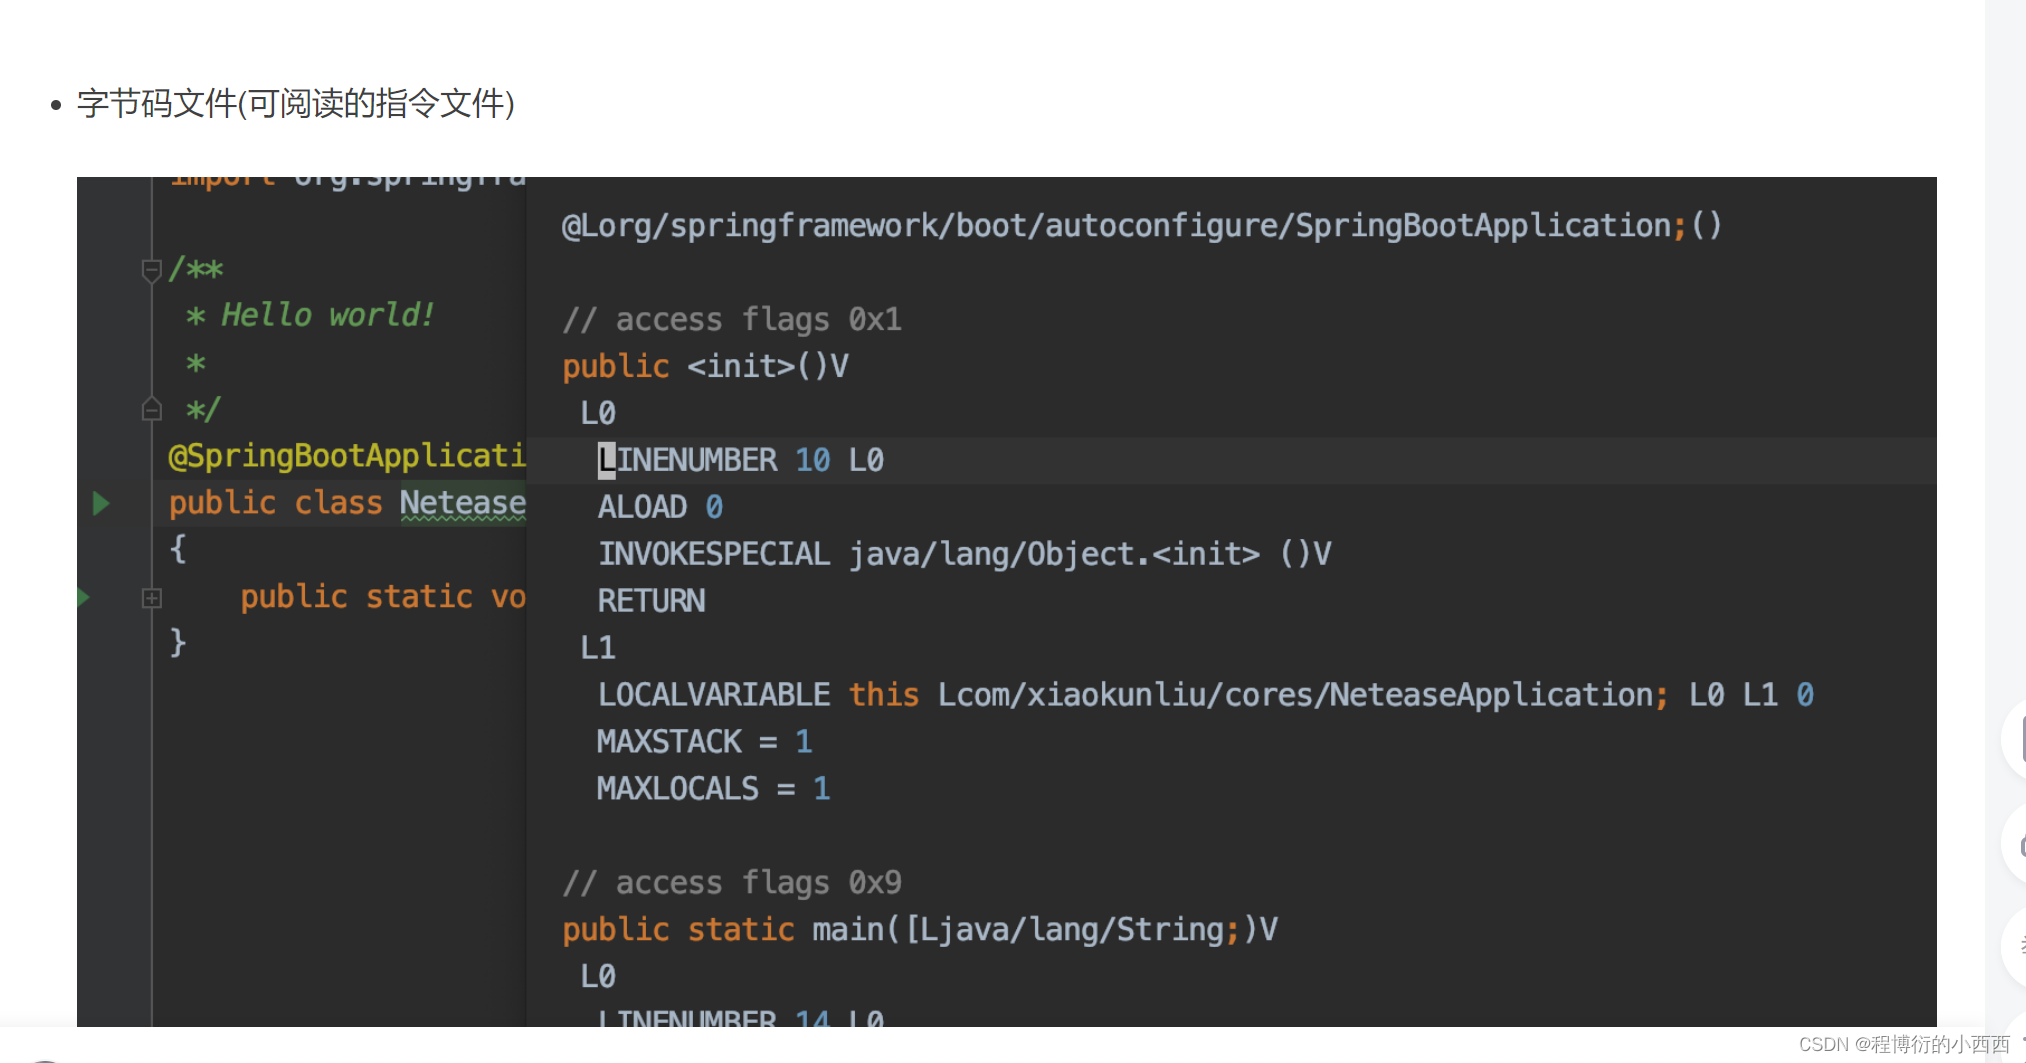
Task: Click the public <init>()V declaration
Action: tap(705, 366)
